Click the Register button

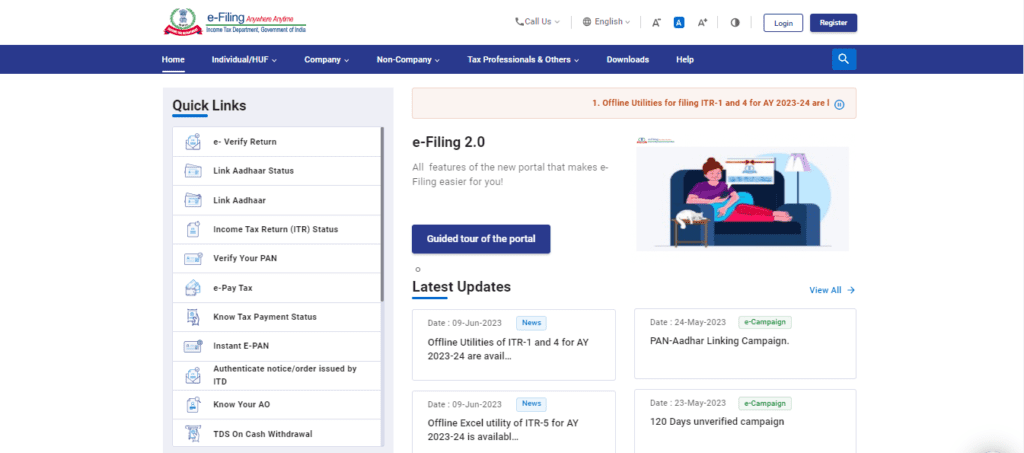pyautogui.click(x=833, y=23)
